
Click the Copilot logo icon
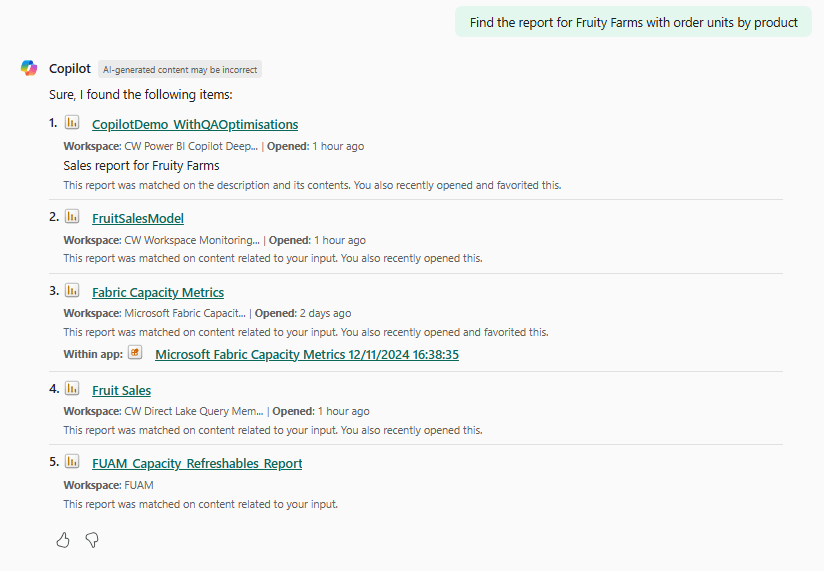click(29, 68)
